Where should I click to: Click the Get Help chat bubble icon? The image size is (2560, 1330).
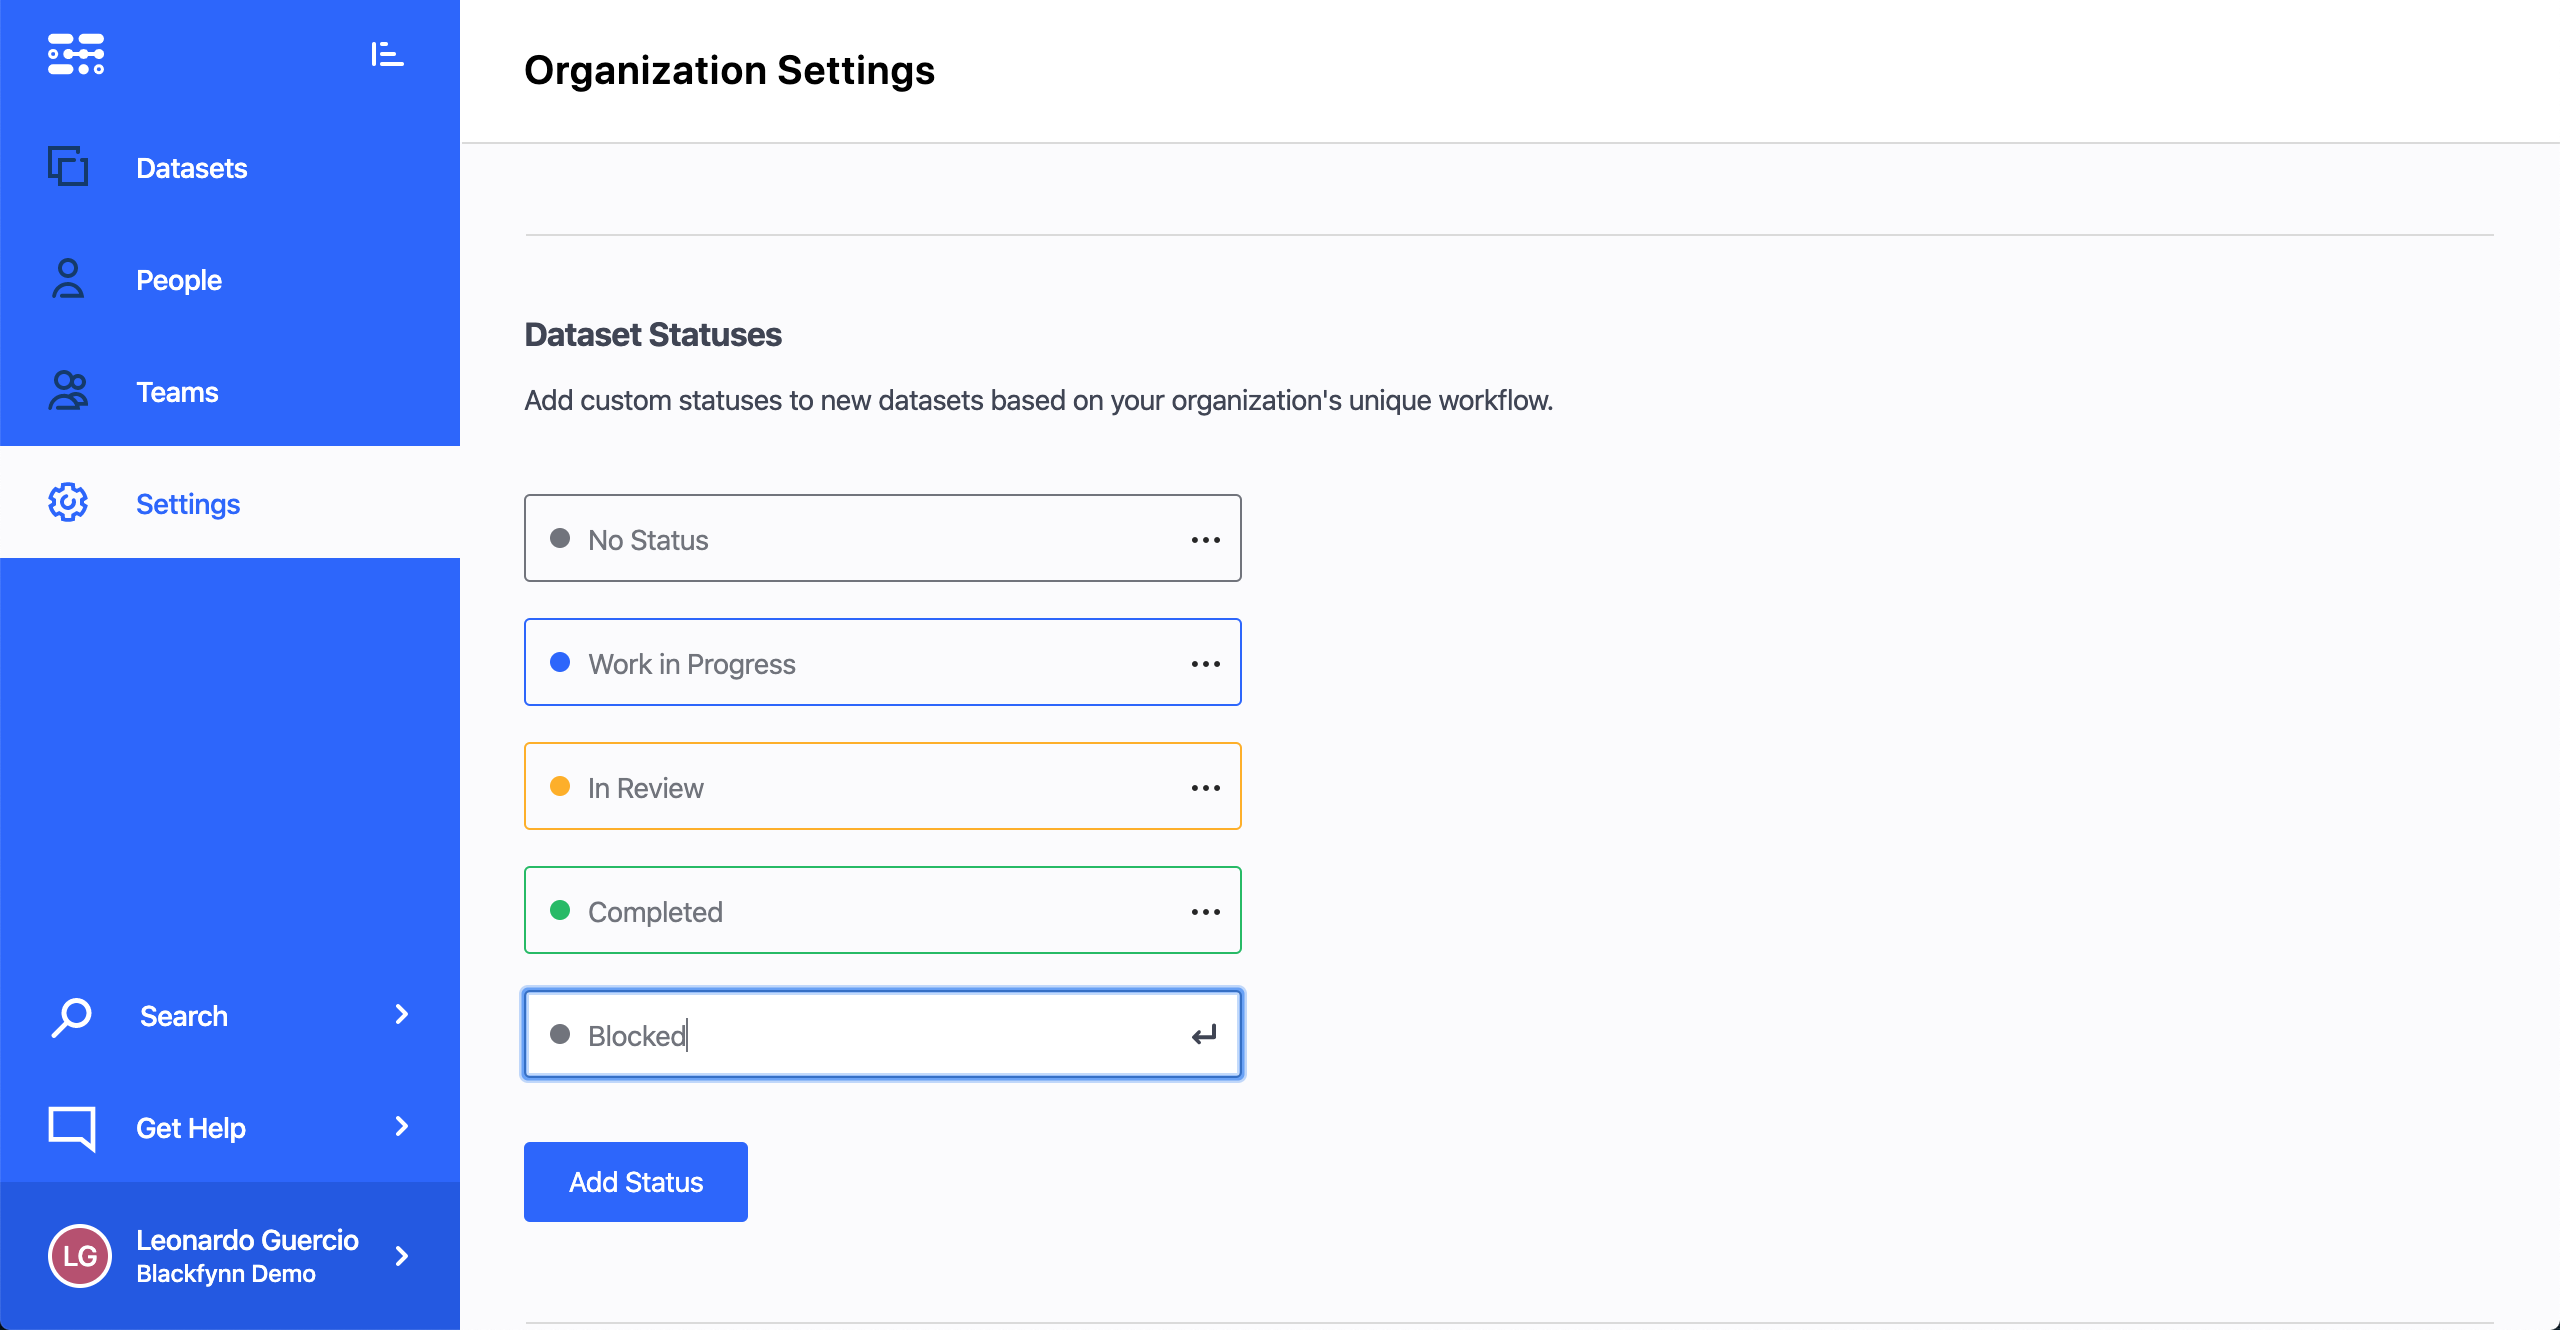click(x=71, y=1128)
